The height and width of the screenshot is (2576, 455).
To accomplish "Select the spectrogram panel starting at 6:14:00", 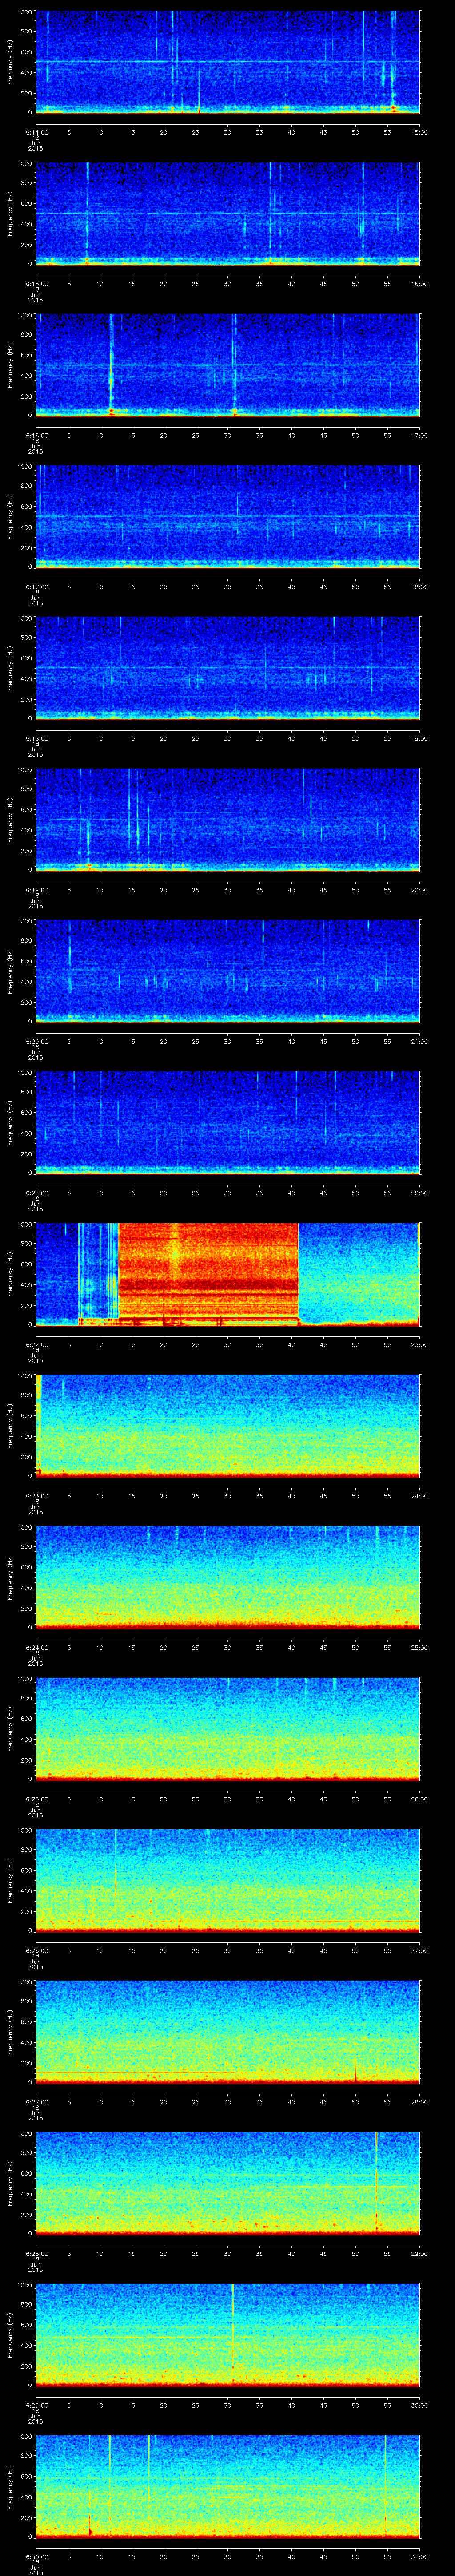I will coord(227,62).
